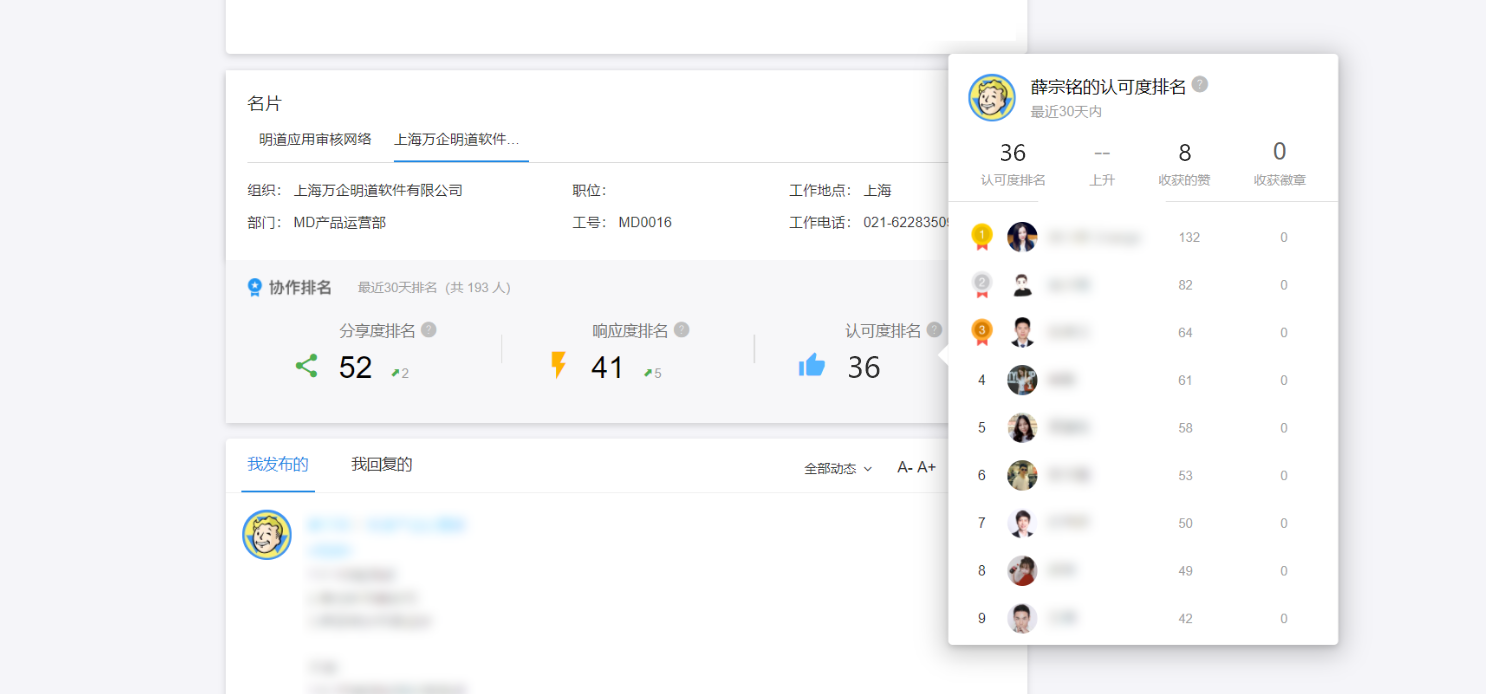Click help icon next to 分享度排名

tap(429, 330)
